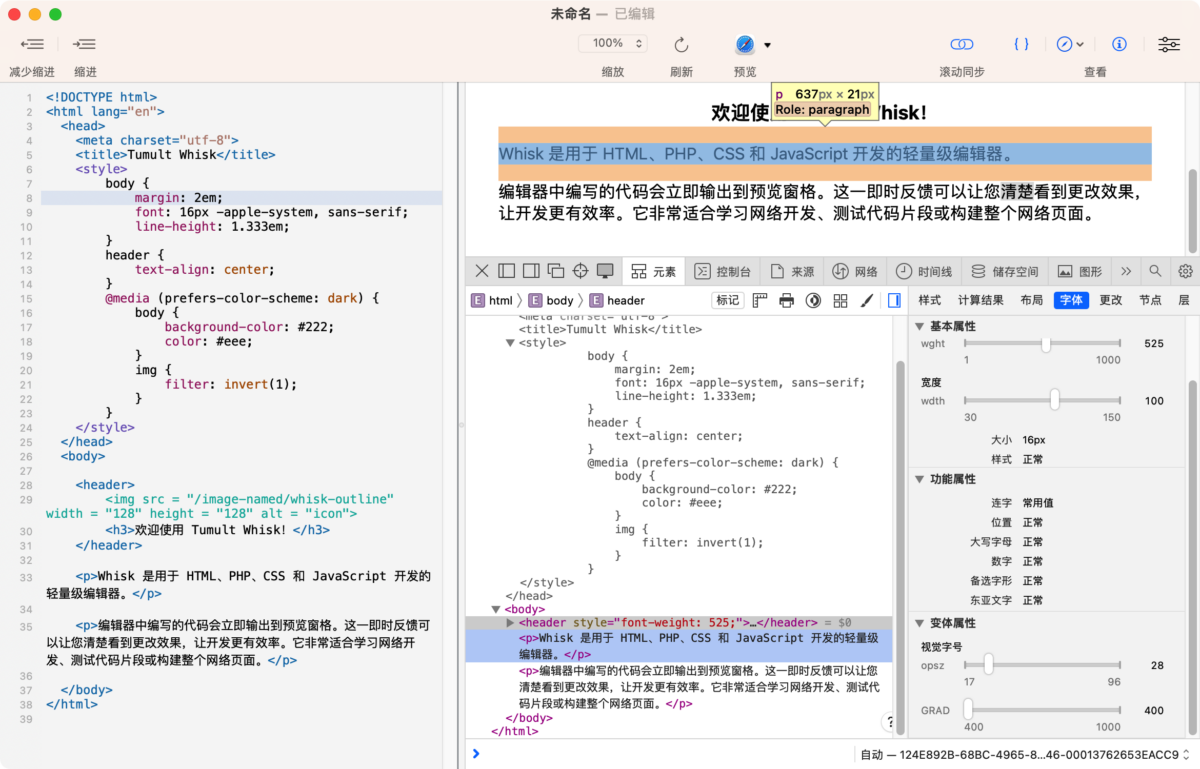Click the blue info icon in the toolbar
Viewport: 1200px width, 769px height.
coord(1119,44)
